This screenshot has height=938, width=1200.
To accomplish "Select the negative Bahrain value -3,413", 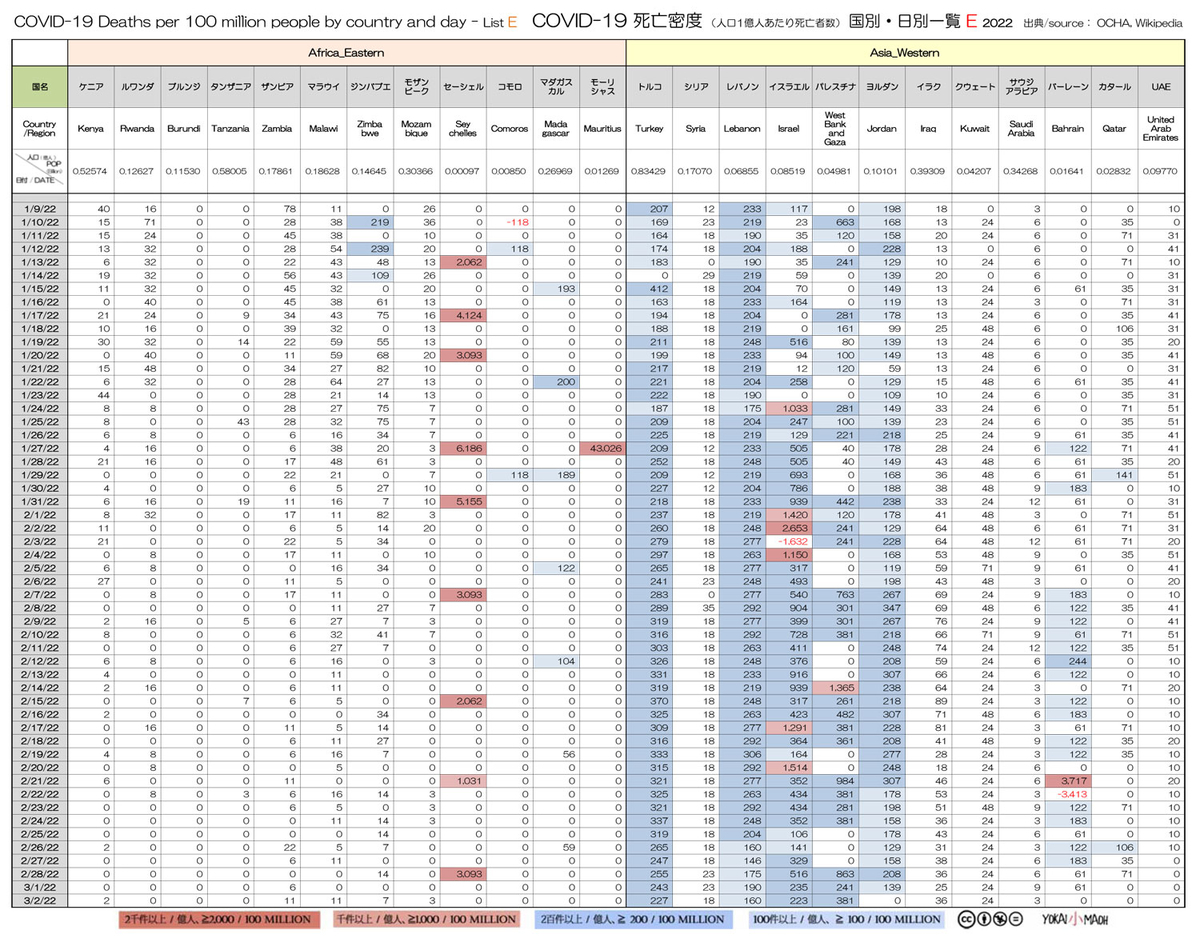I will tap(1068, 792).
